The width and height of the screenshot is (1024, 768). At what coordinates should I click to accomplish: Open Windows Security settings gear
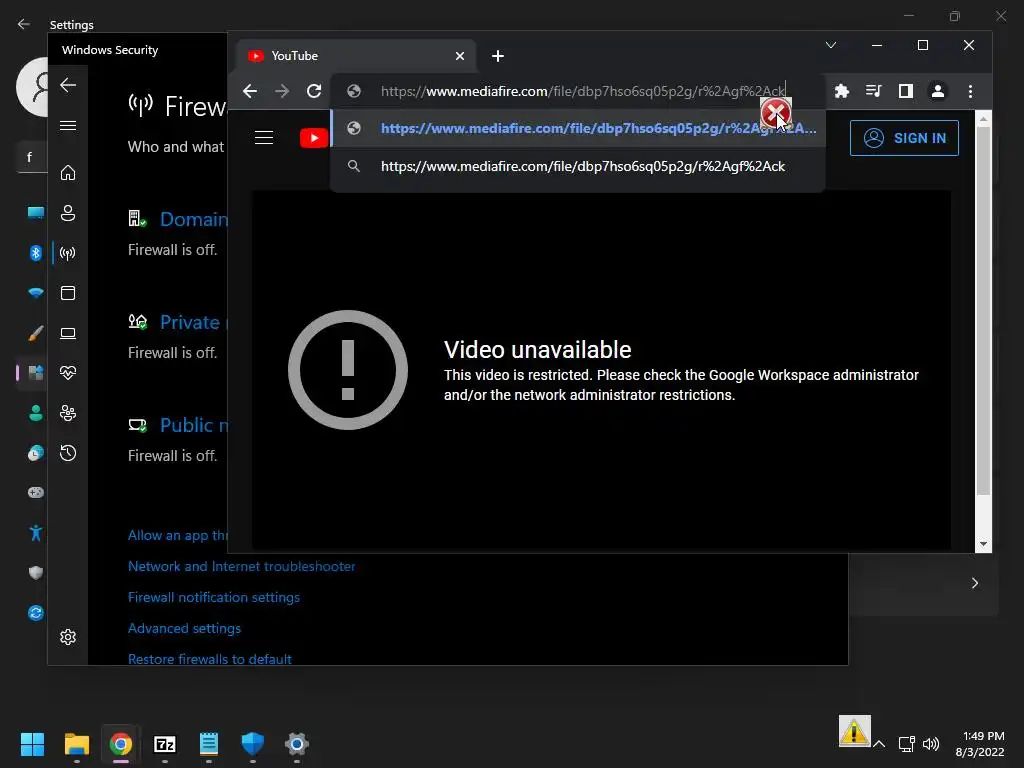pos(68,637)
